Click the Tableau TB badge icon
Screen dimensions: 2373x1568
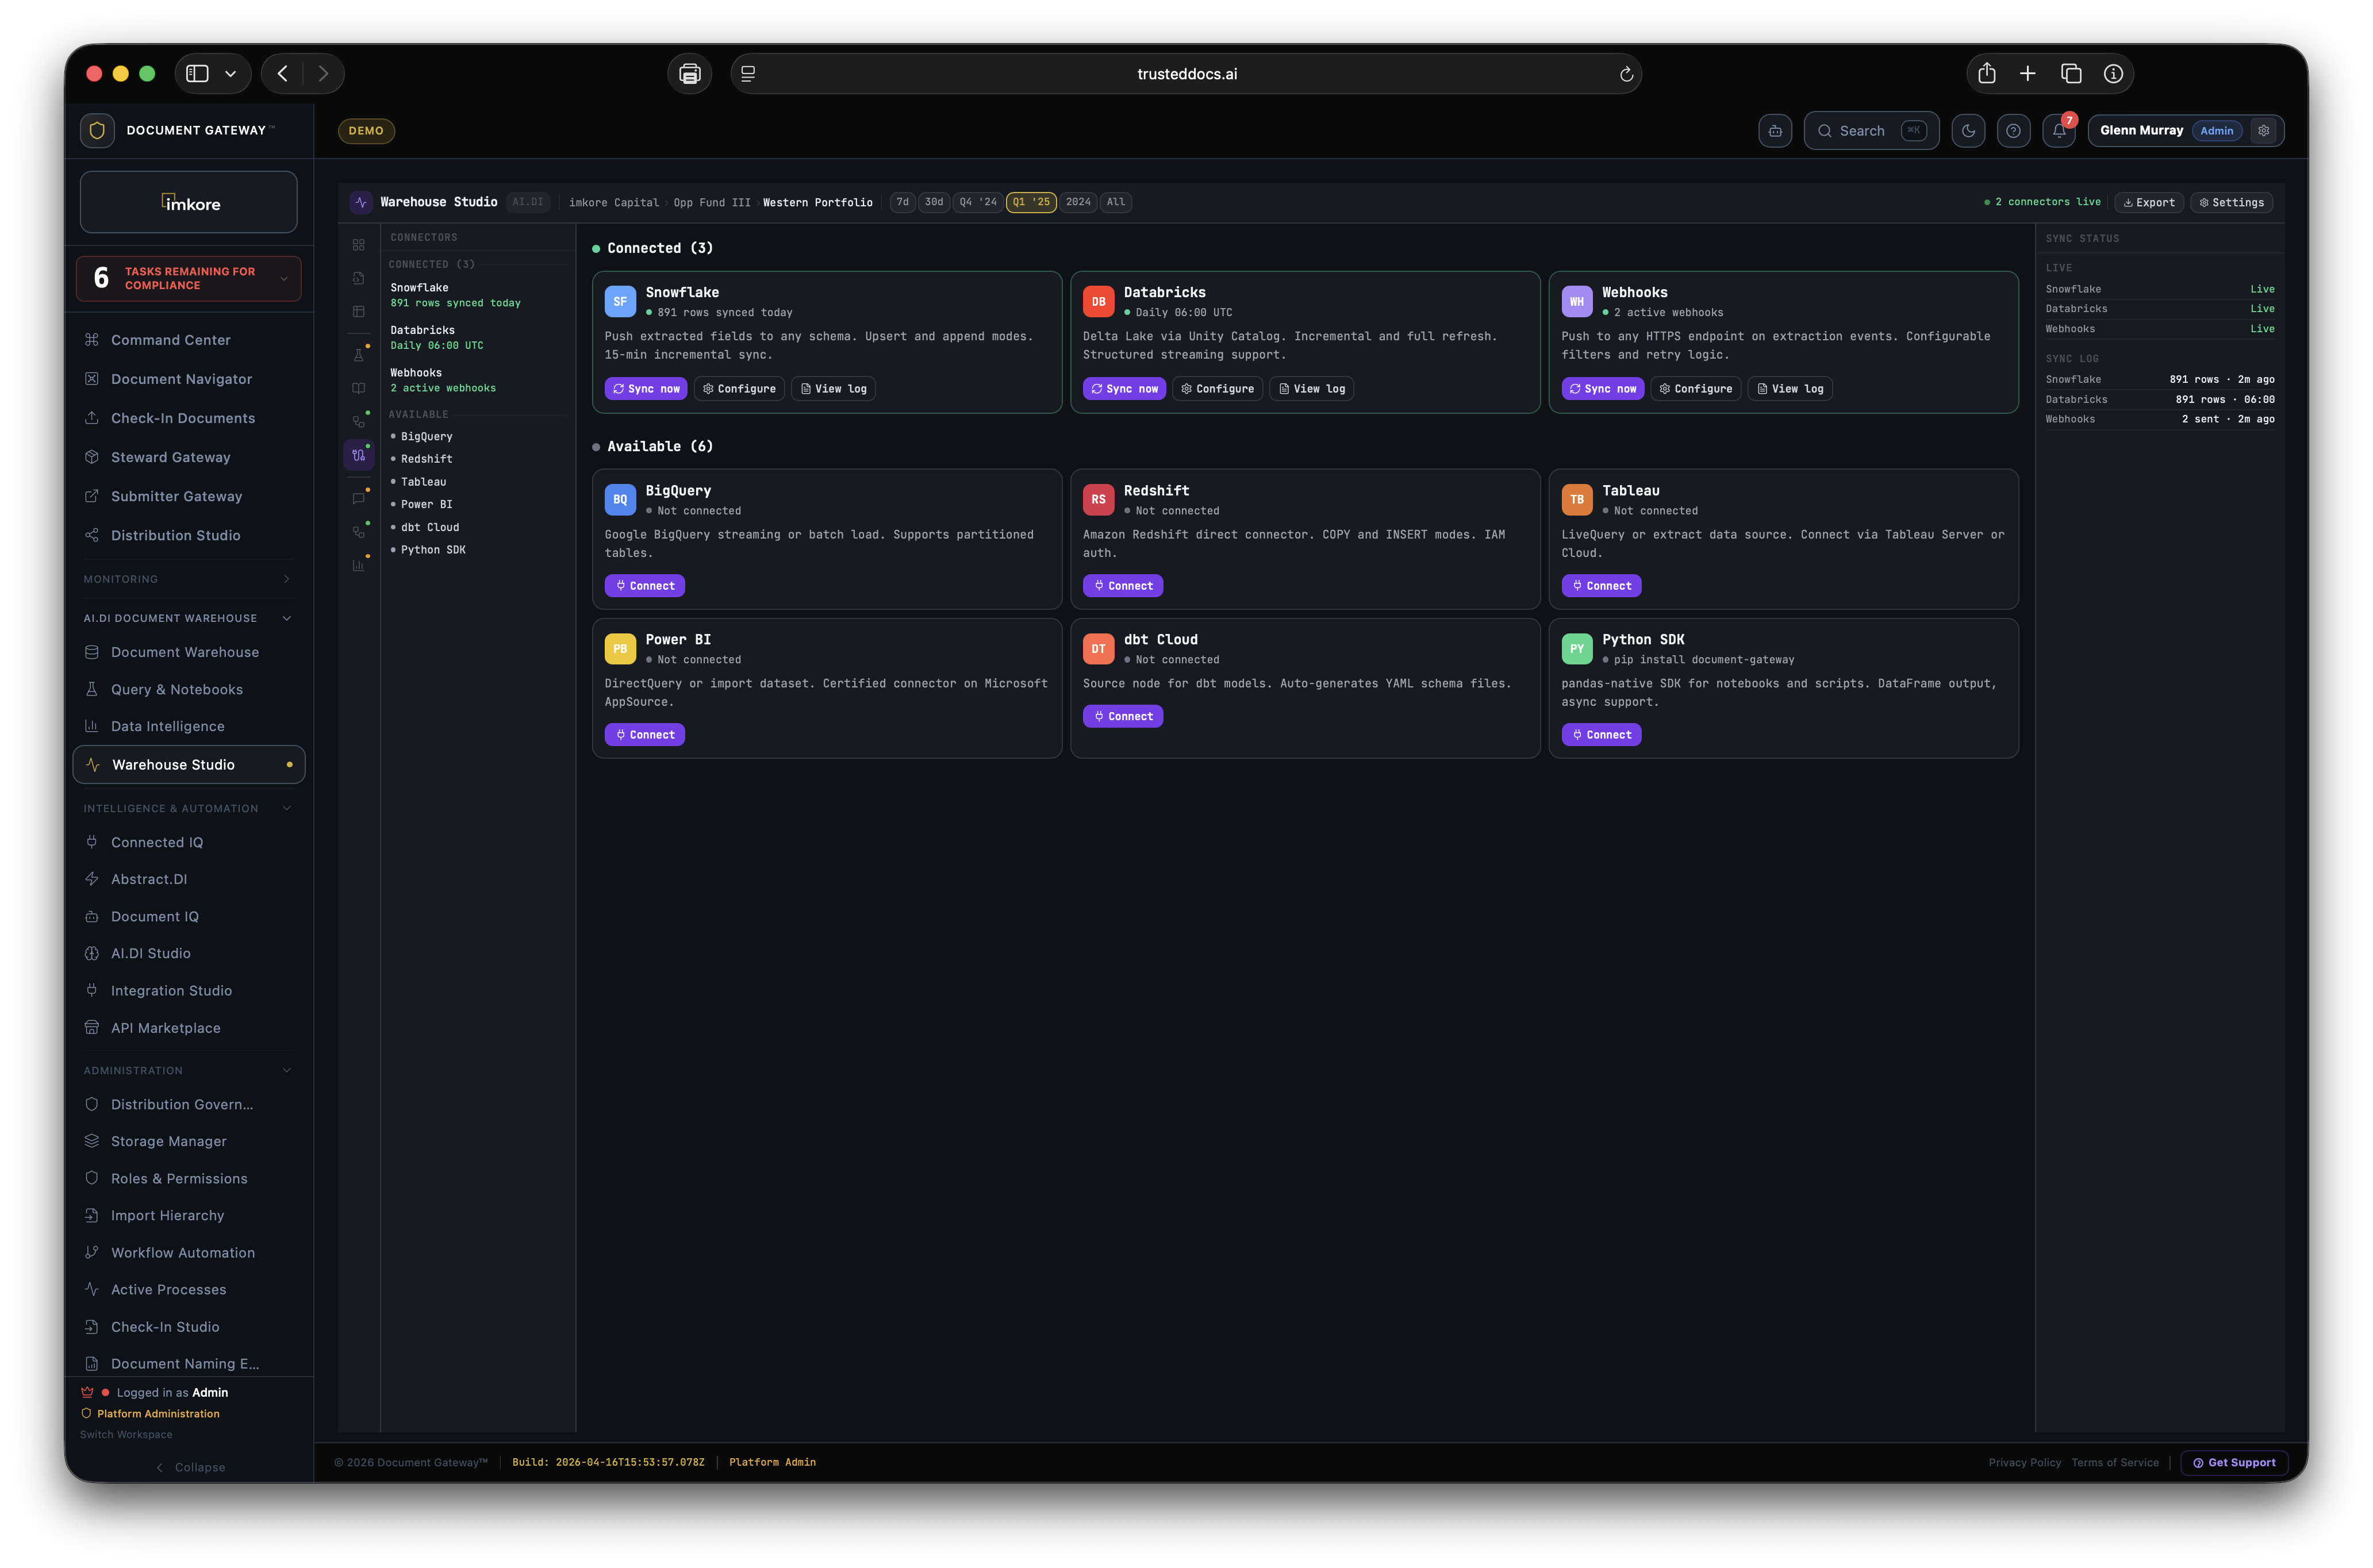1577,499
